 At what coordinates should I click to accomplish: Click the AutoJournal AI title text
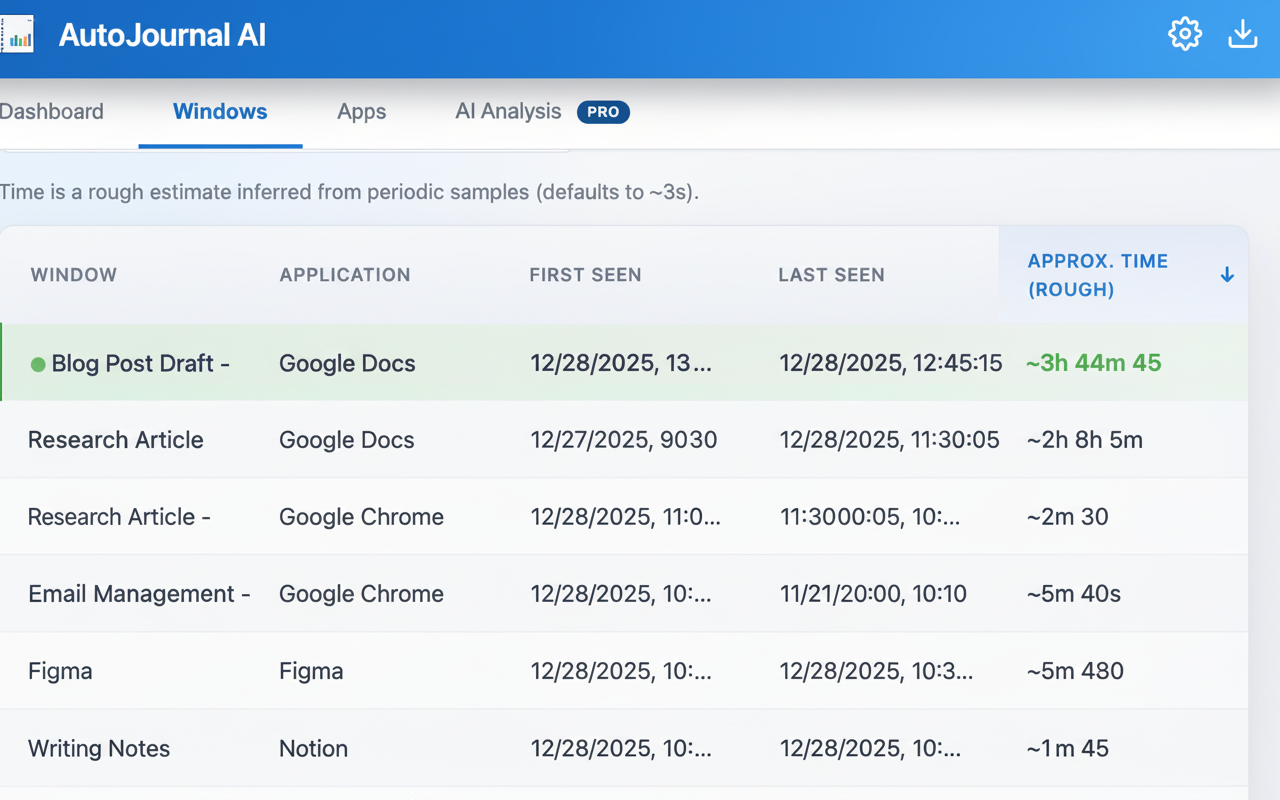click(x=162, y=35)
